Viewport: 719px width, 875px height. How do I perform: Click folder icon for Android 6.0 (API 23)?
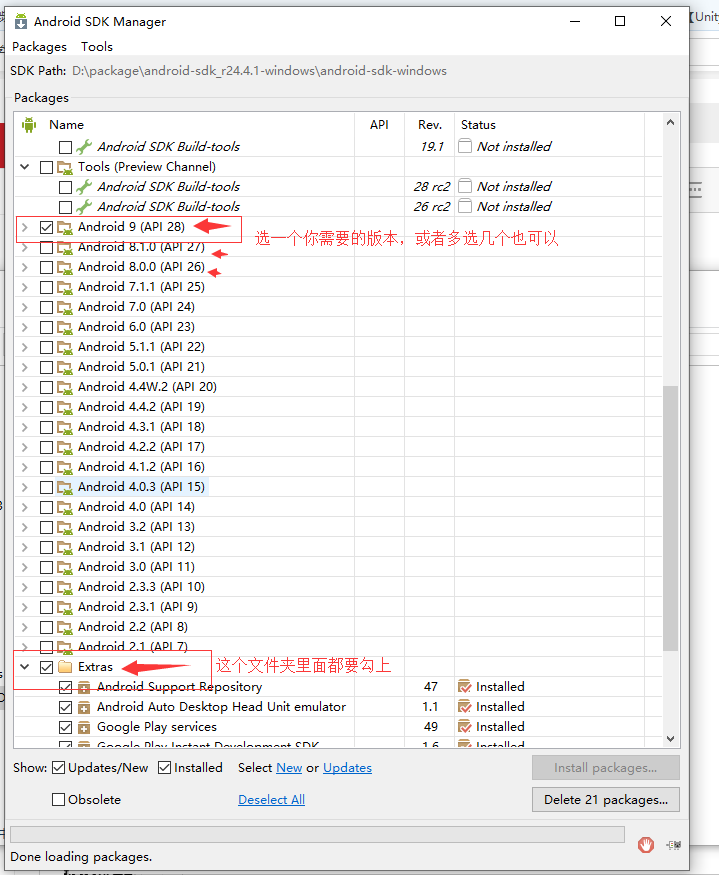pos(65,328)
